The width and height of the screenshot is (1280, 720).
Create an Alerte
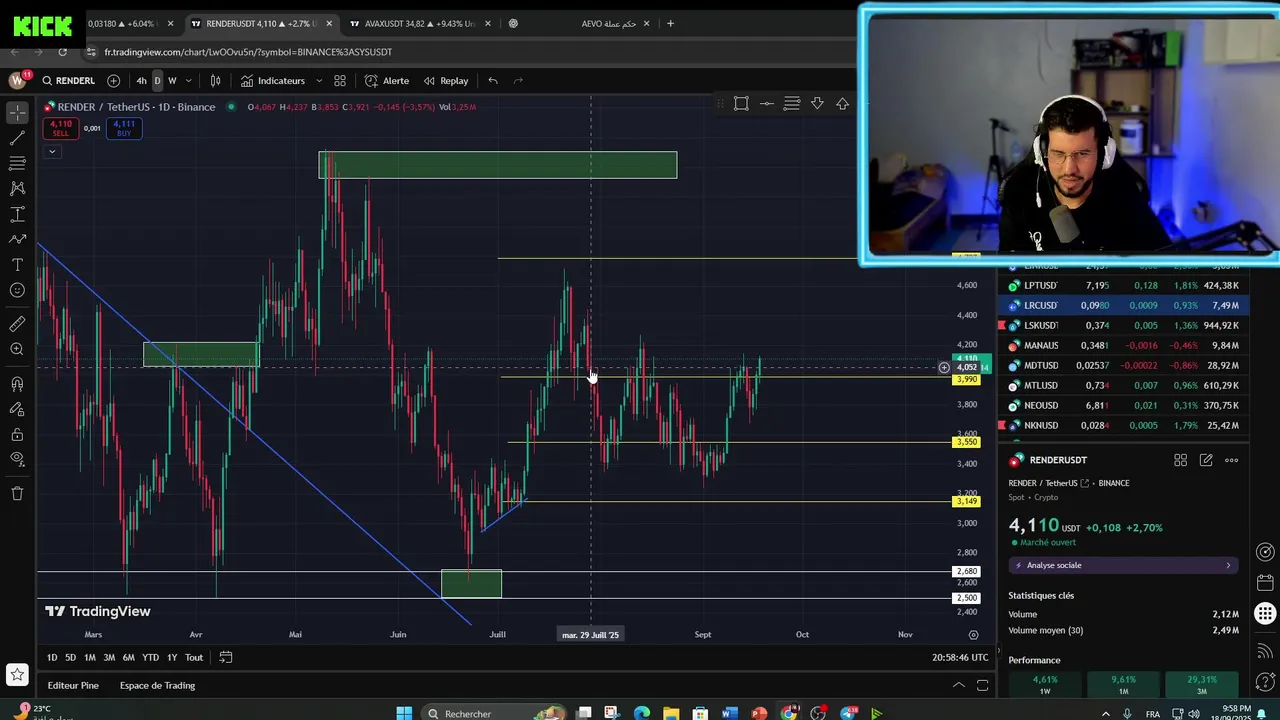[x=387, y=81]
